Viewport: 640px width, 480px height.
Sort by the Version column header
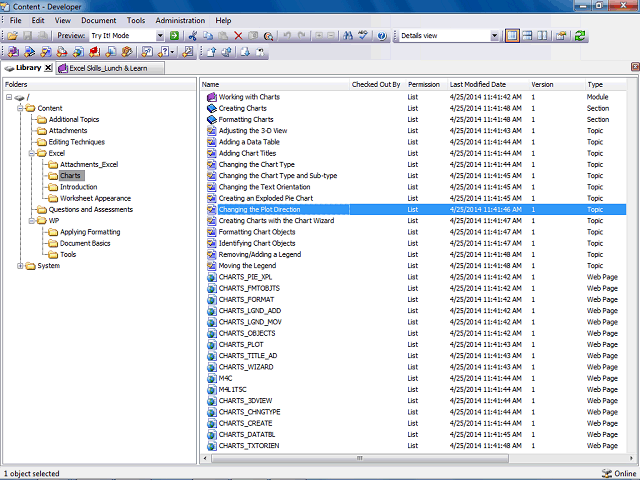[x=557, y=84]
